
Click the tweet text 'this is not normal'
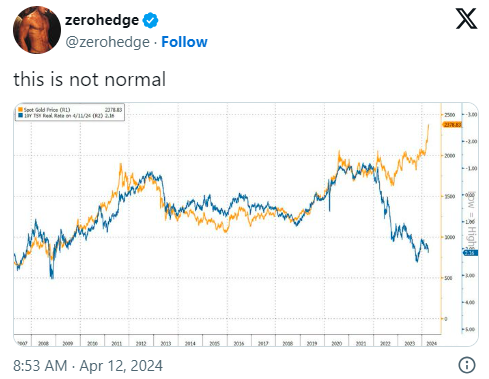[x=89, y=79]
